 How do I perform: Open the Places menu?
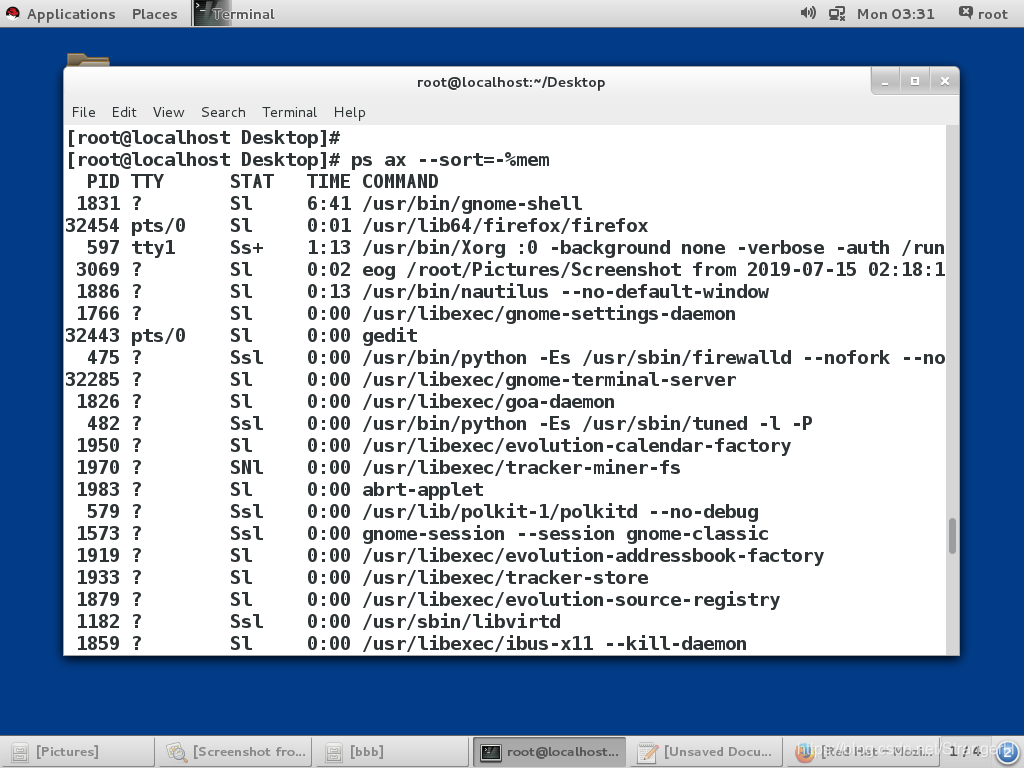(154, 14)
